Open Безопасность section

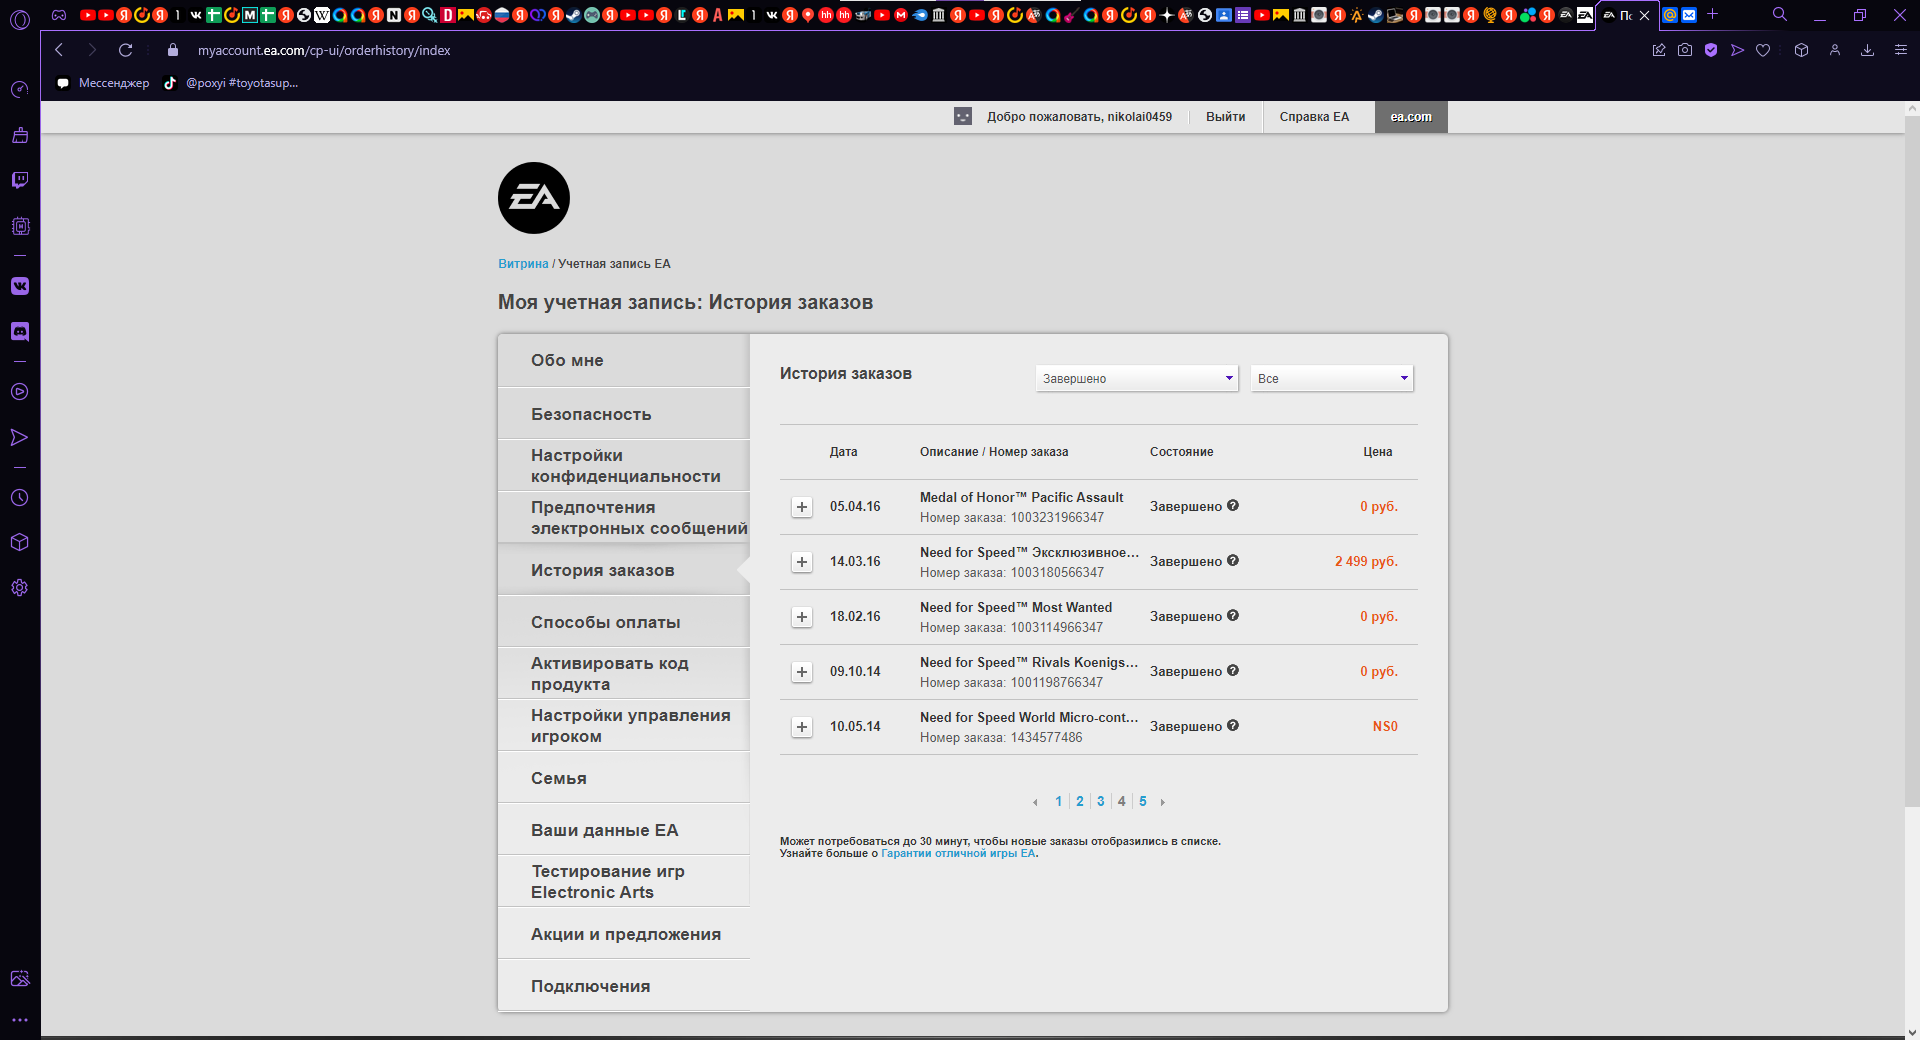pos(624,413)
